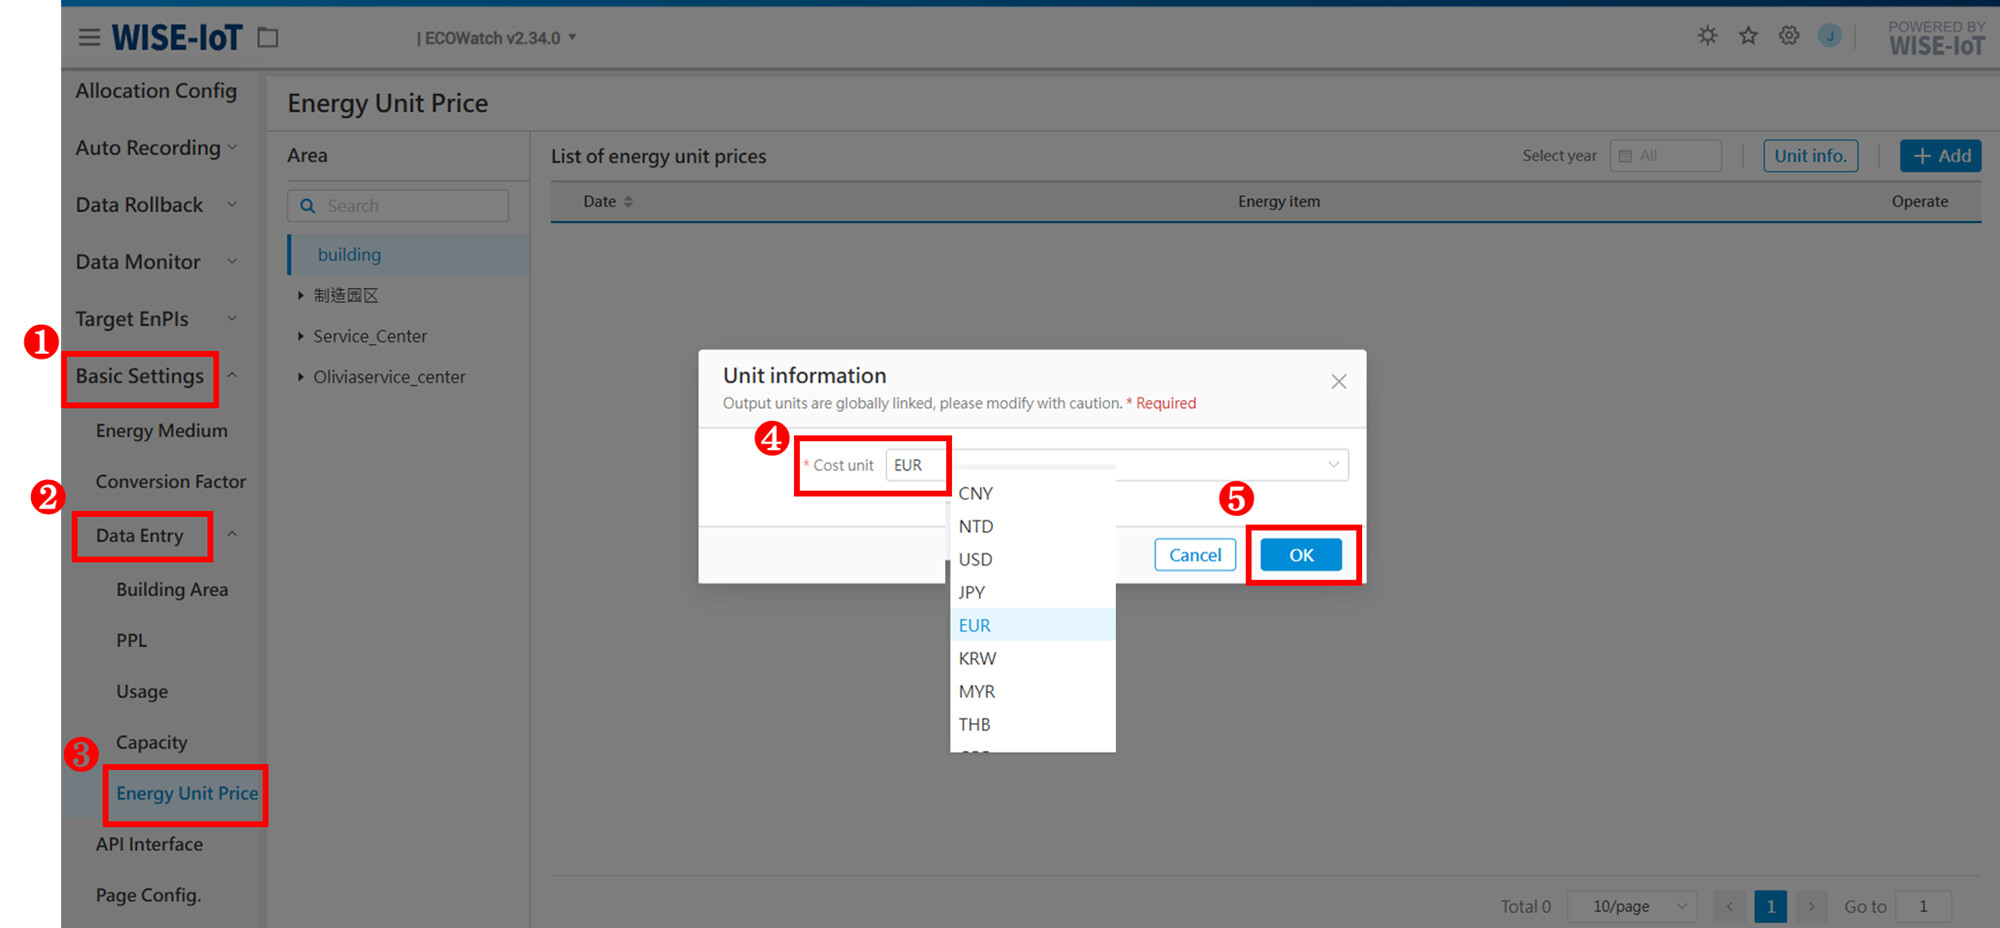Open the Usage page

(x=142, y=691)
